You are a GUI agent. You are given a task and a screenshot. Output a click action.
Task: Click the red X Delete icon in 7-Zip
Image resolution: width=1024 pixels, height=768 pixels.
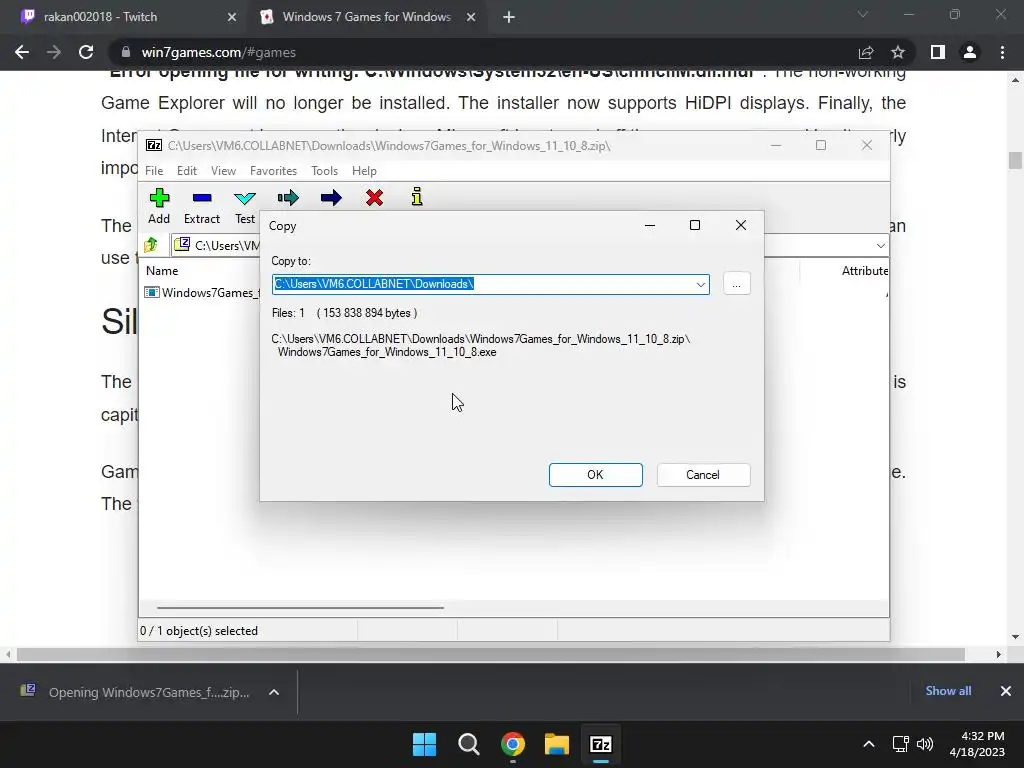click(x=374, y=198)
